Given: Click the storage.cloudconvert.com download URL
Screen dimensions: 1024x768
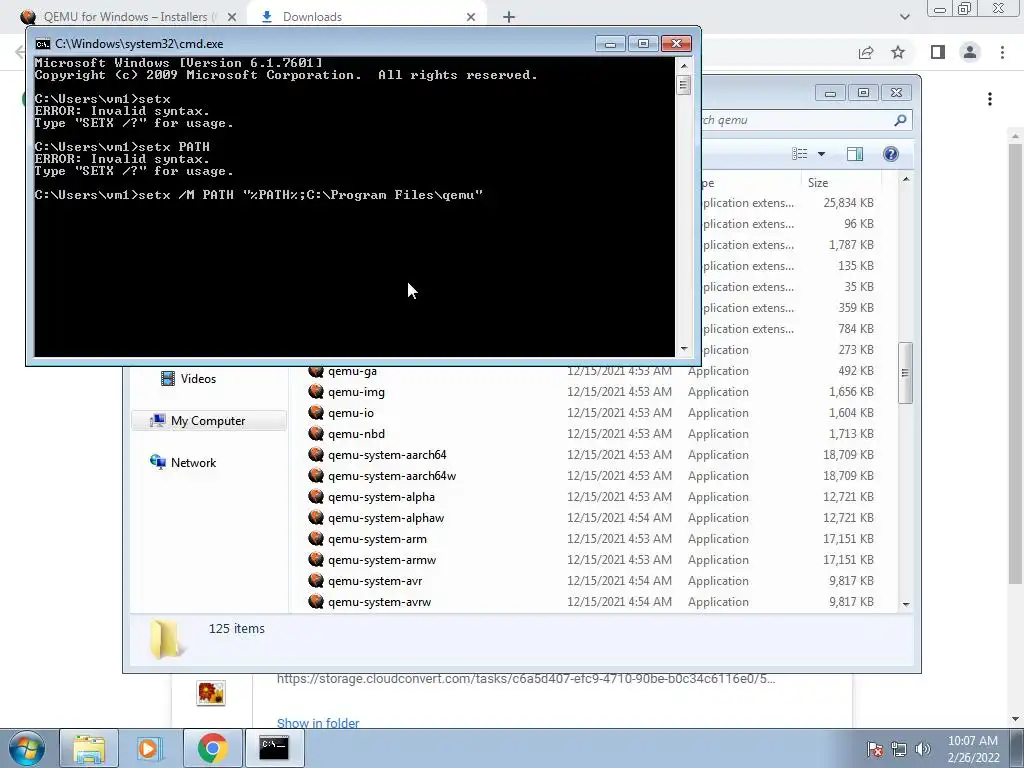Looking at the screenshot, I should click(526, 679).
